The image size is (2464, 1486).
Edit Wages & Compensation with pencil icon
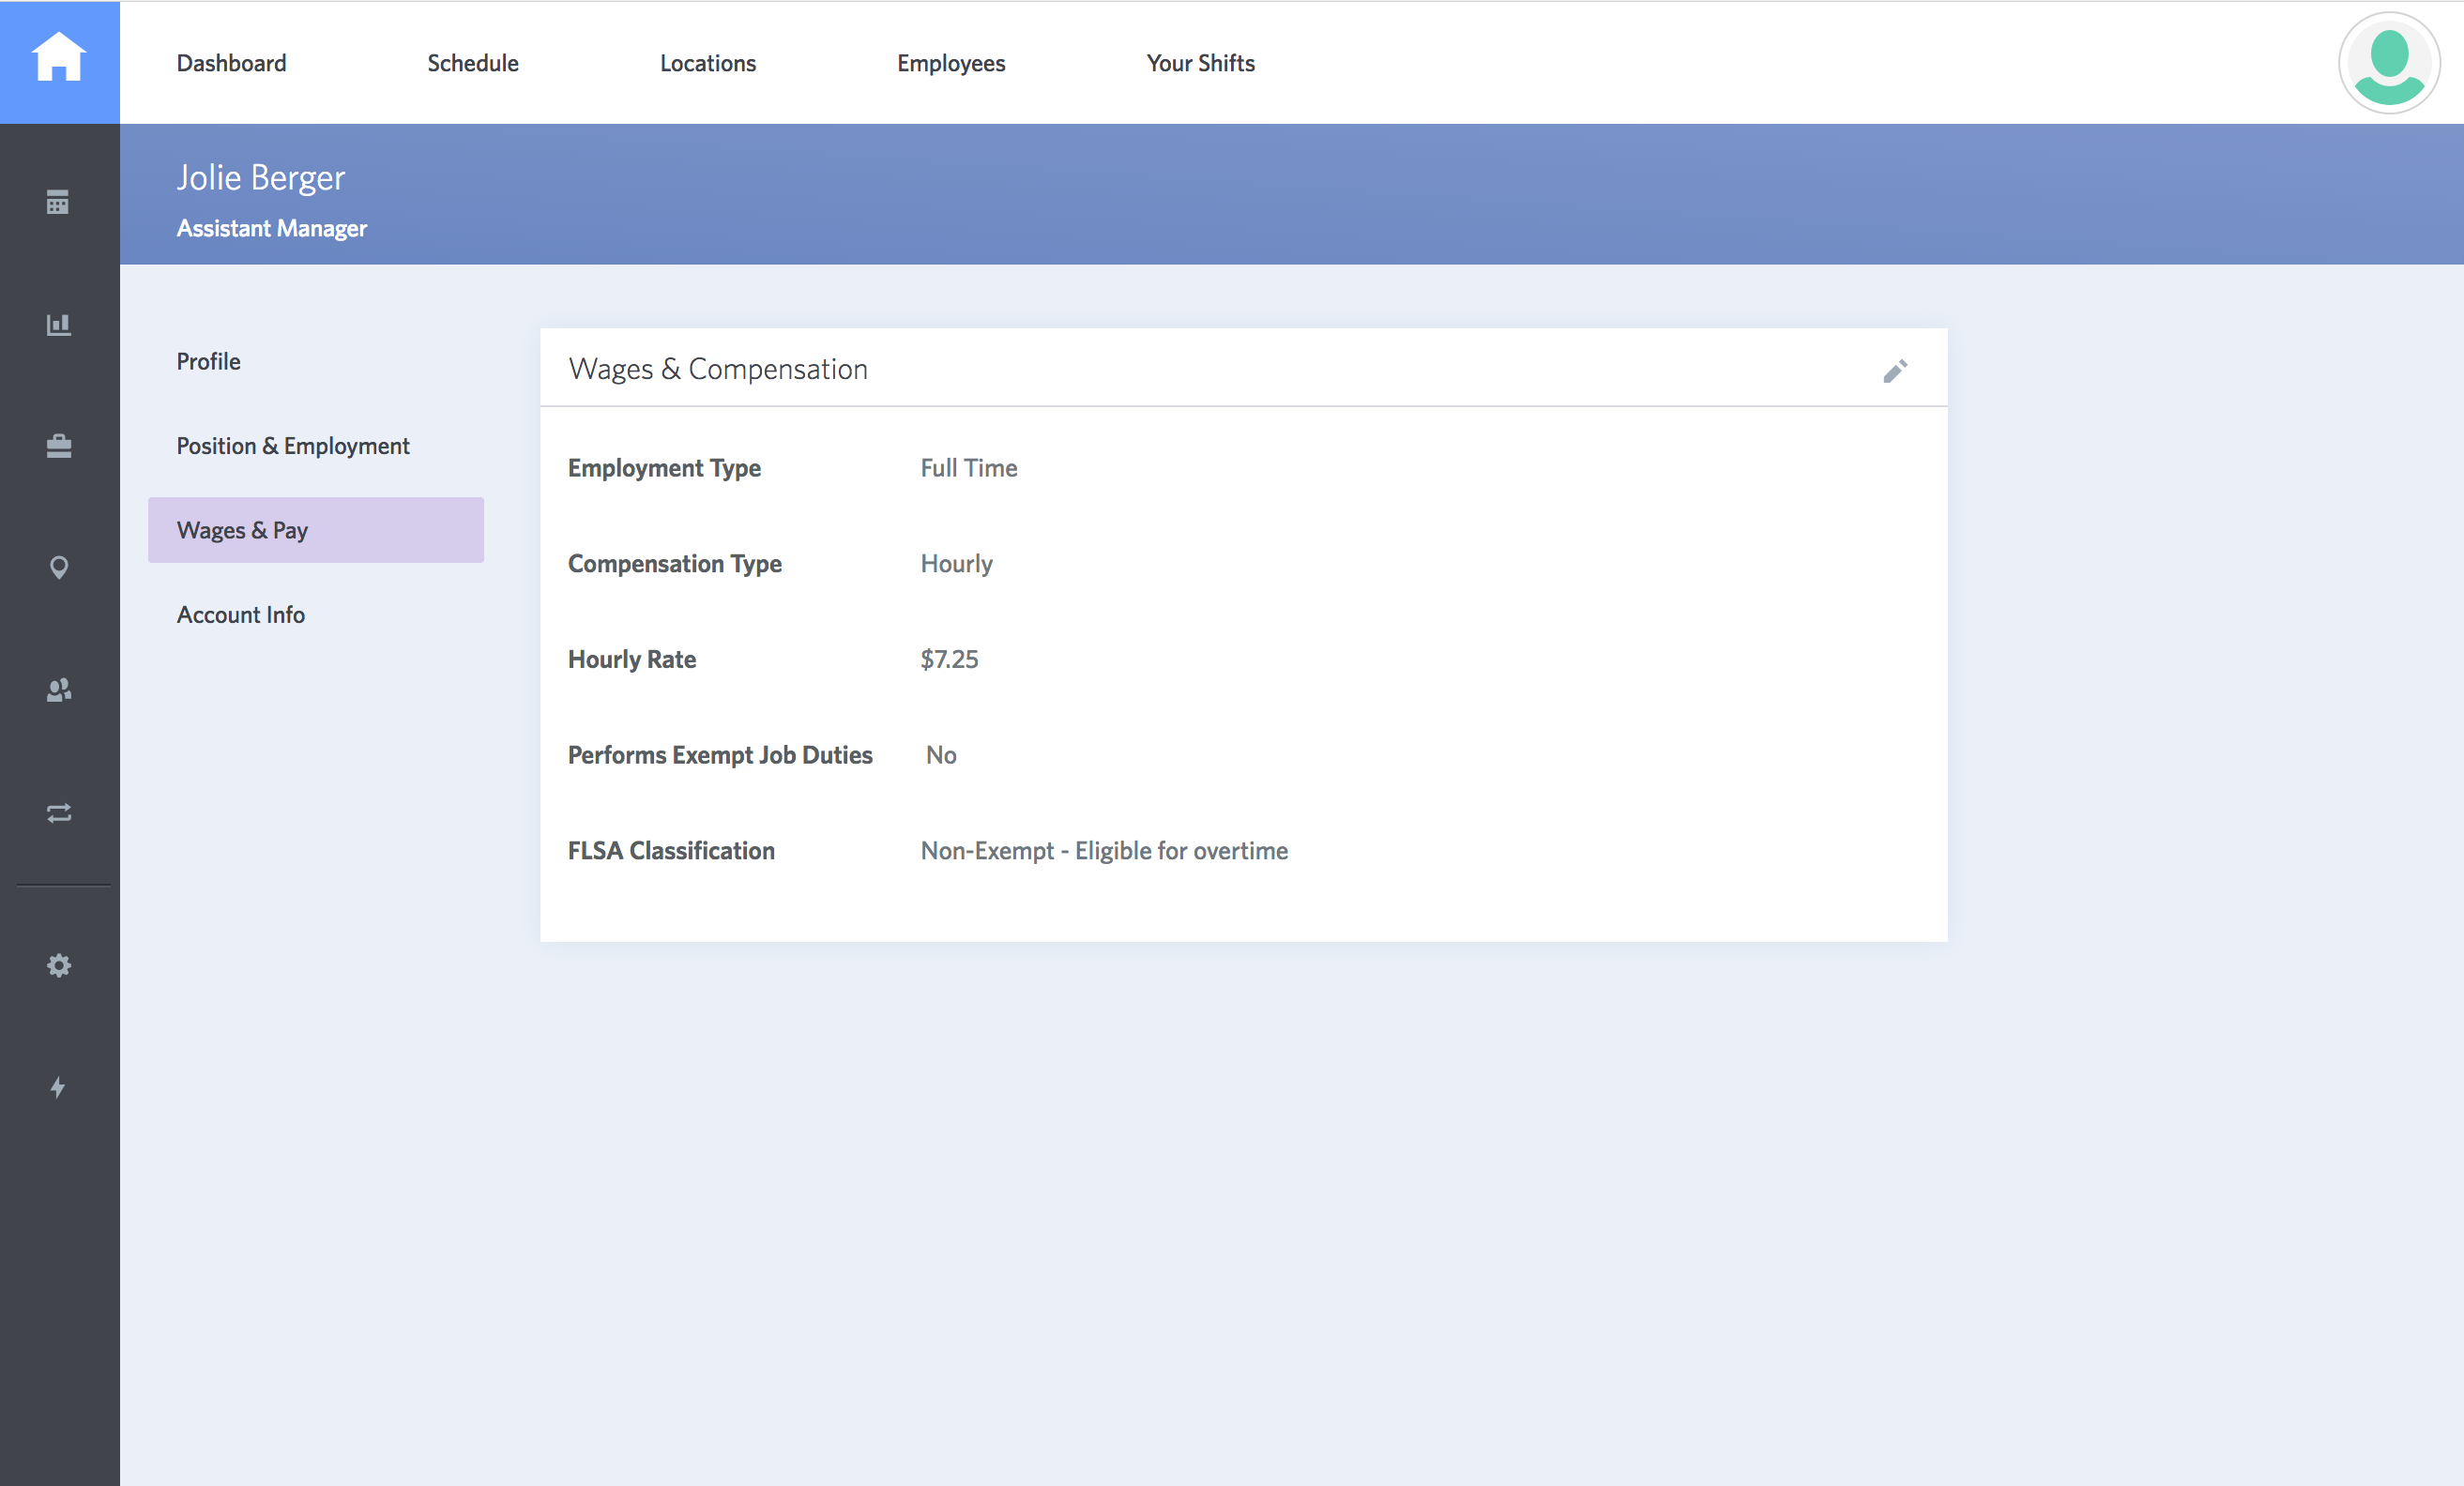(x=1895, y=371)
